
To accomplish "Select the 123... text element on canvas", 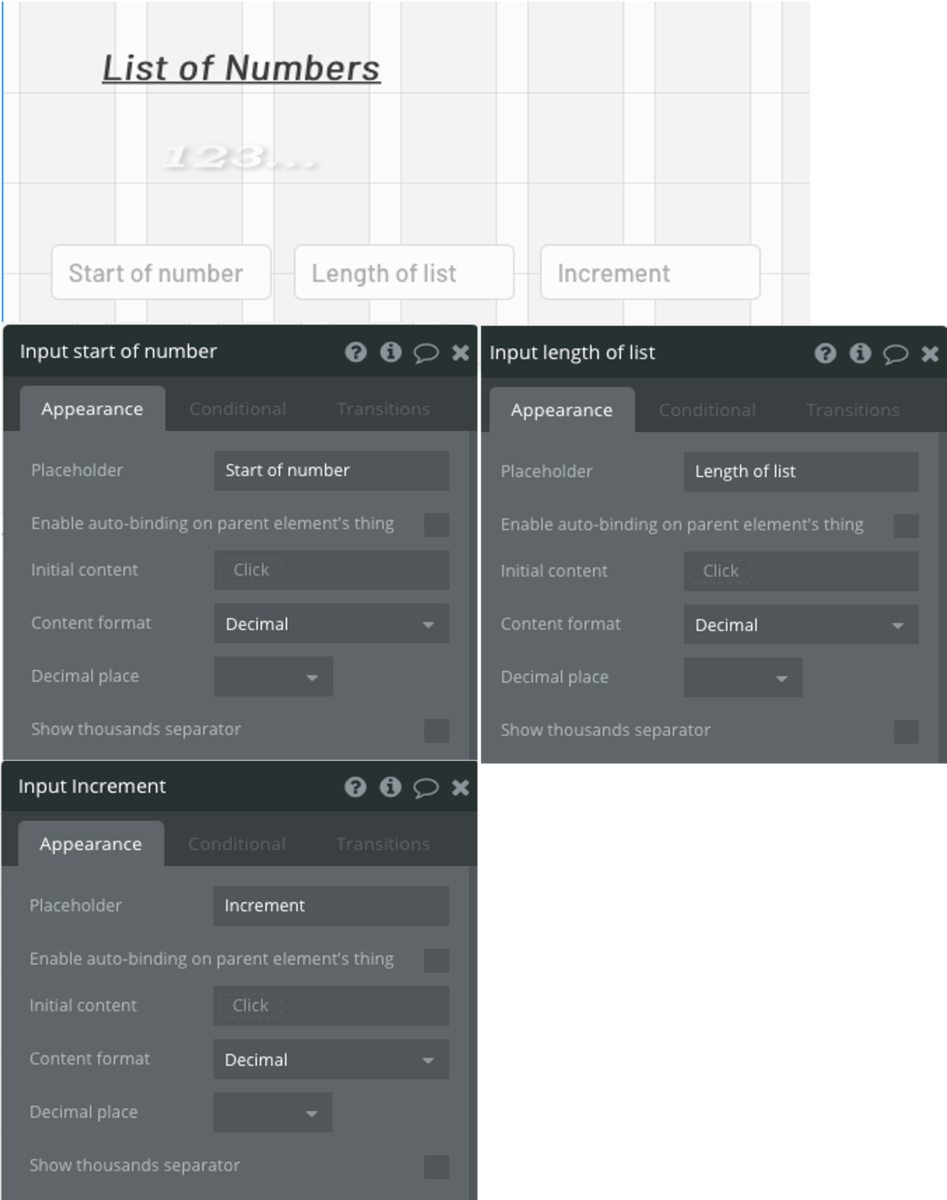I will [240, 157].
